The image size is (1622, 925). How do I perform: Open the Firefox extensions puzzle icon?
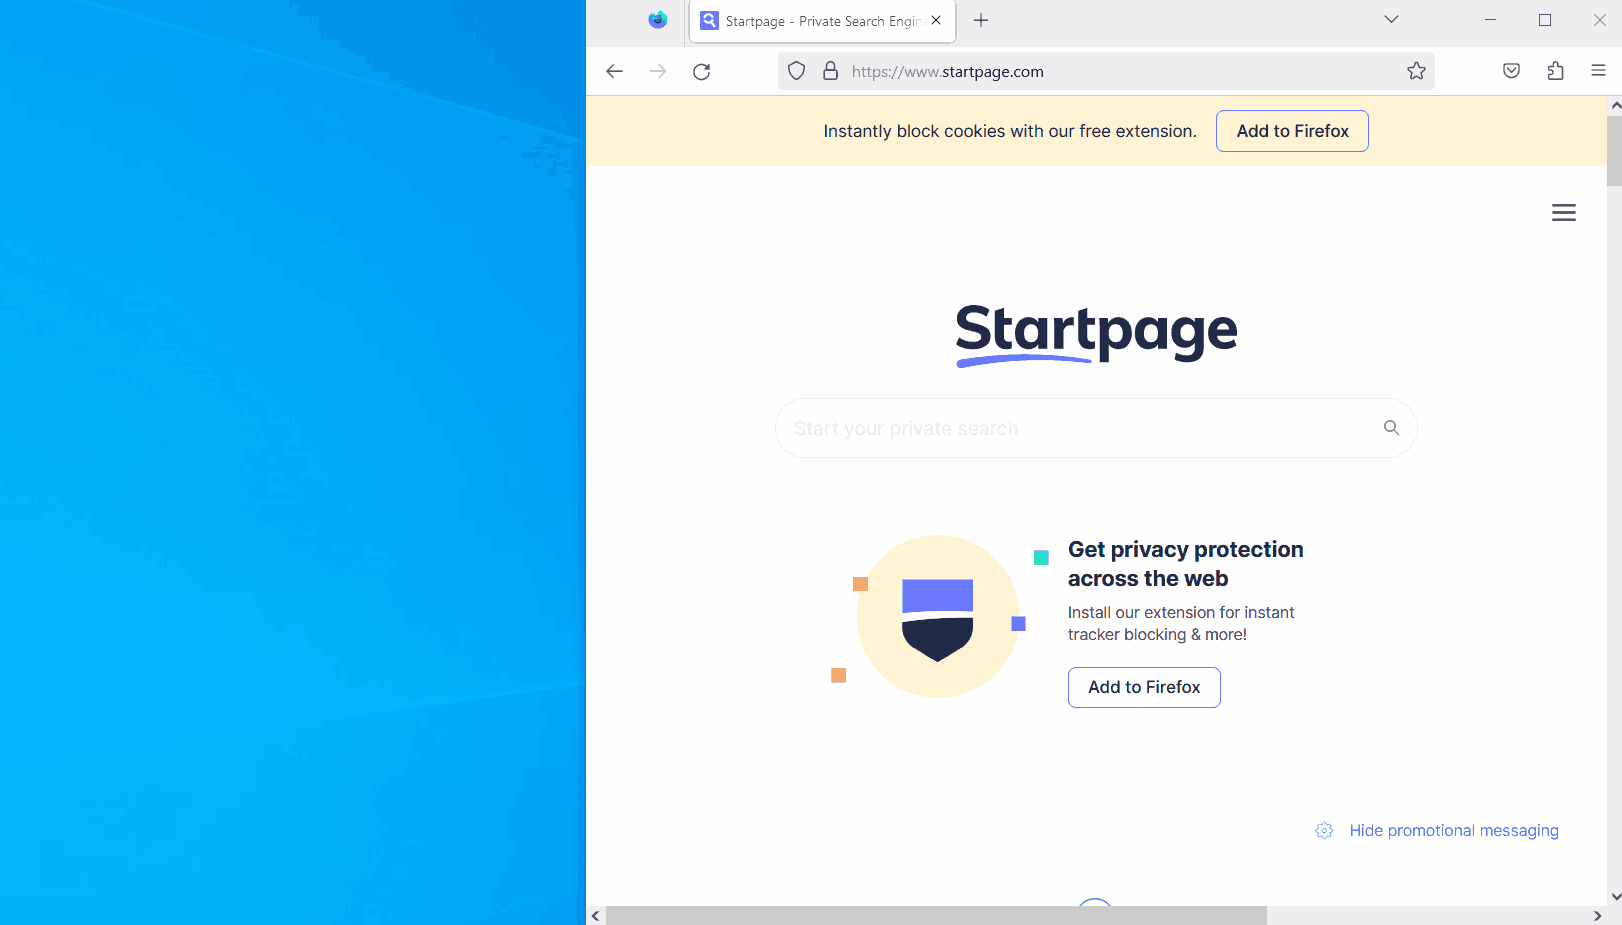pyautogui.click(x=1556, y=71)
